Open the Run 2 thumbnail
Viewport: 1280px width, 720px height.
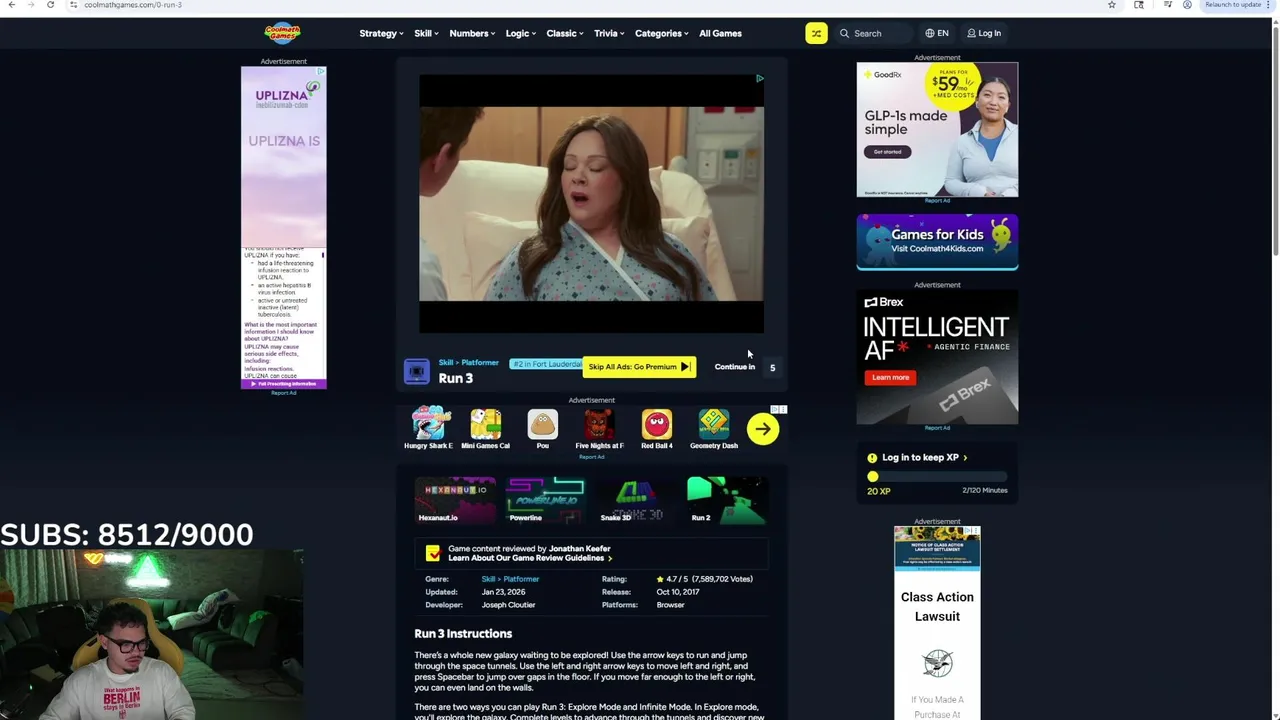726,501
